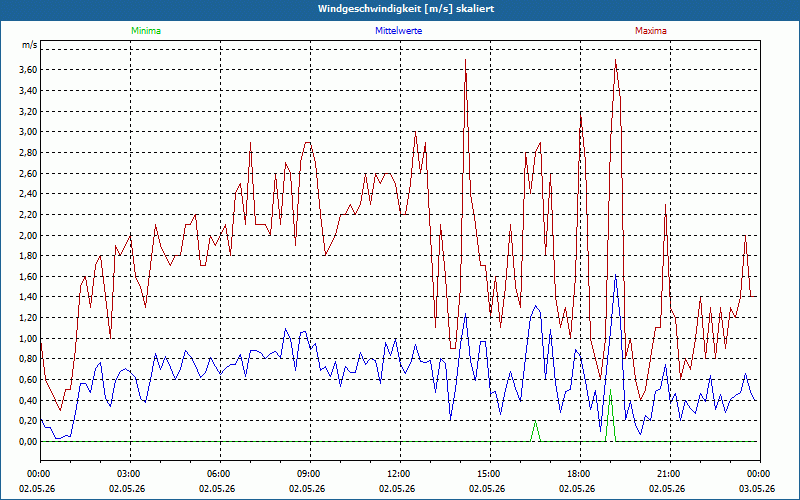The height and width of the screenshot is (500, 800).
Task: Click the 'm/s' unit label
Action: tap(30, 45)
